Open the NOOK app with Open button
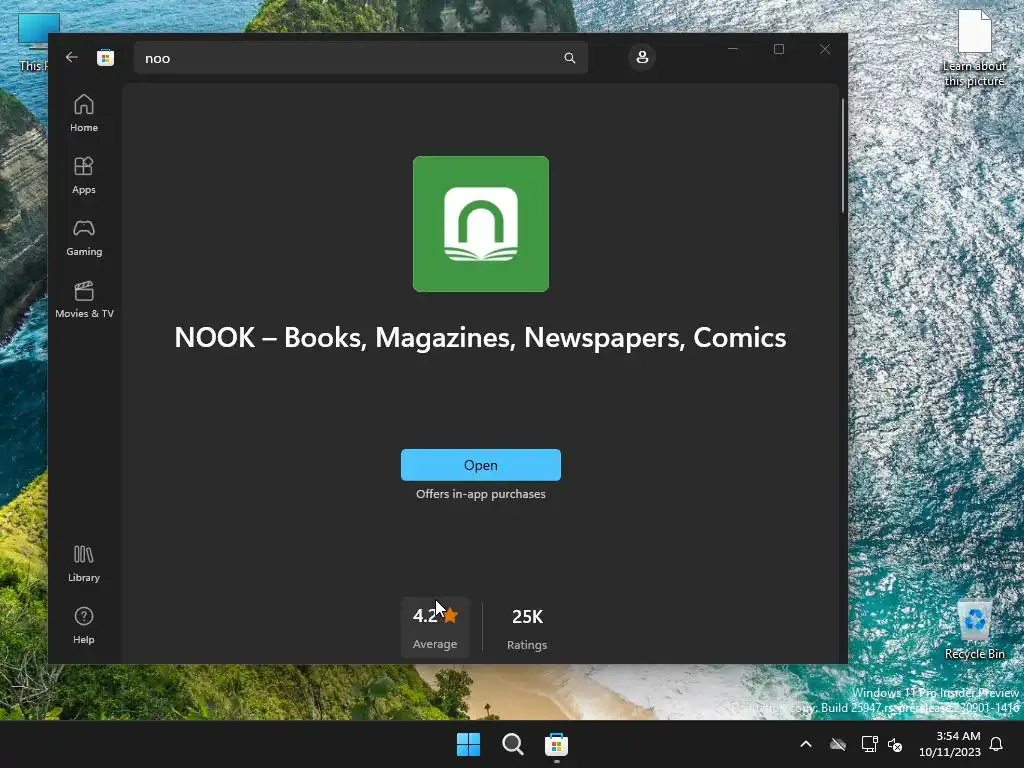The height and width of the screenshot is (768, 1024). pyautogui.click(x=481, y=465)
